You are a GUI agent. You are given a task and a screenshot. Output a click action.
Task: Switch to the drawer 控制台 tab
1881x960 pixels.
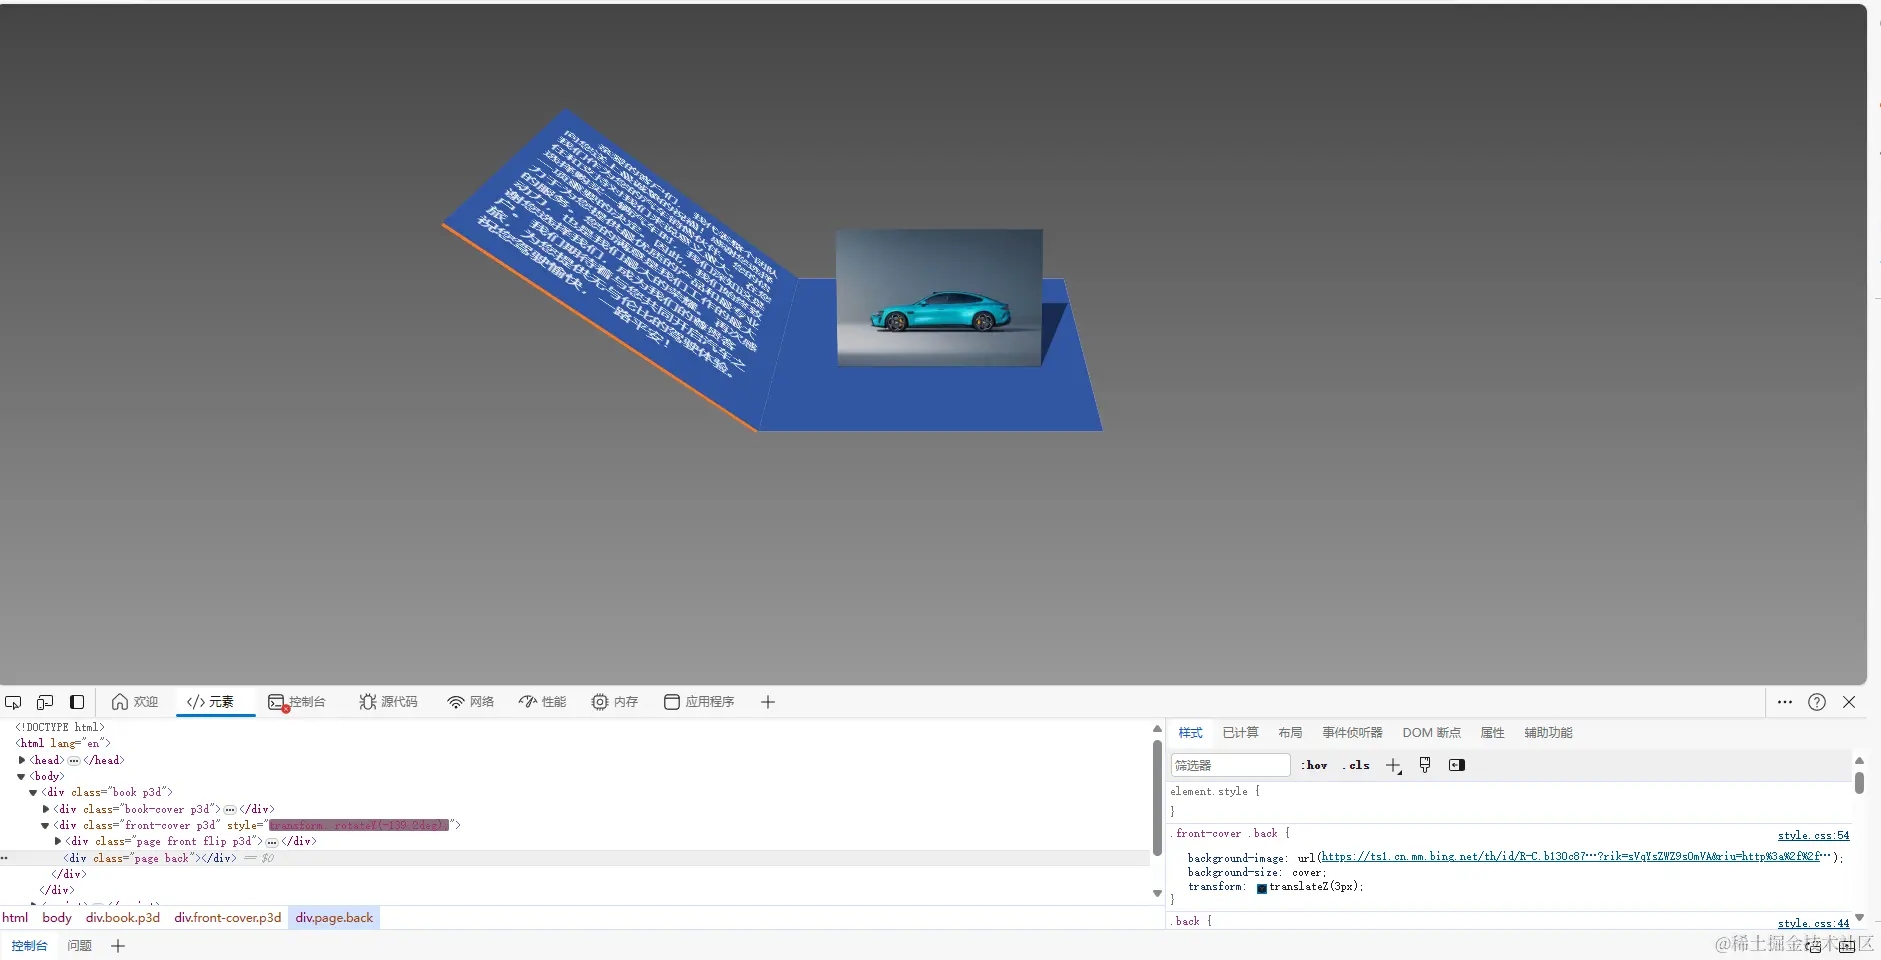click(29, 945)
